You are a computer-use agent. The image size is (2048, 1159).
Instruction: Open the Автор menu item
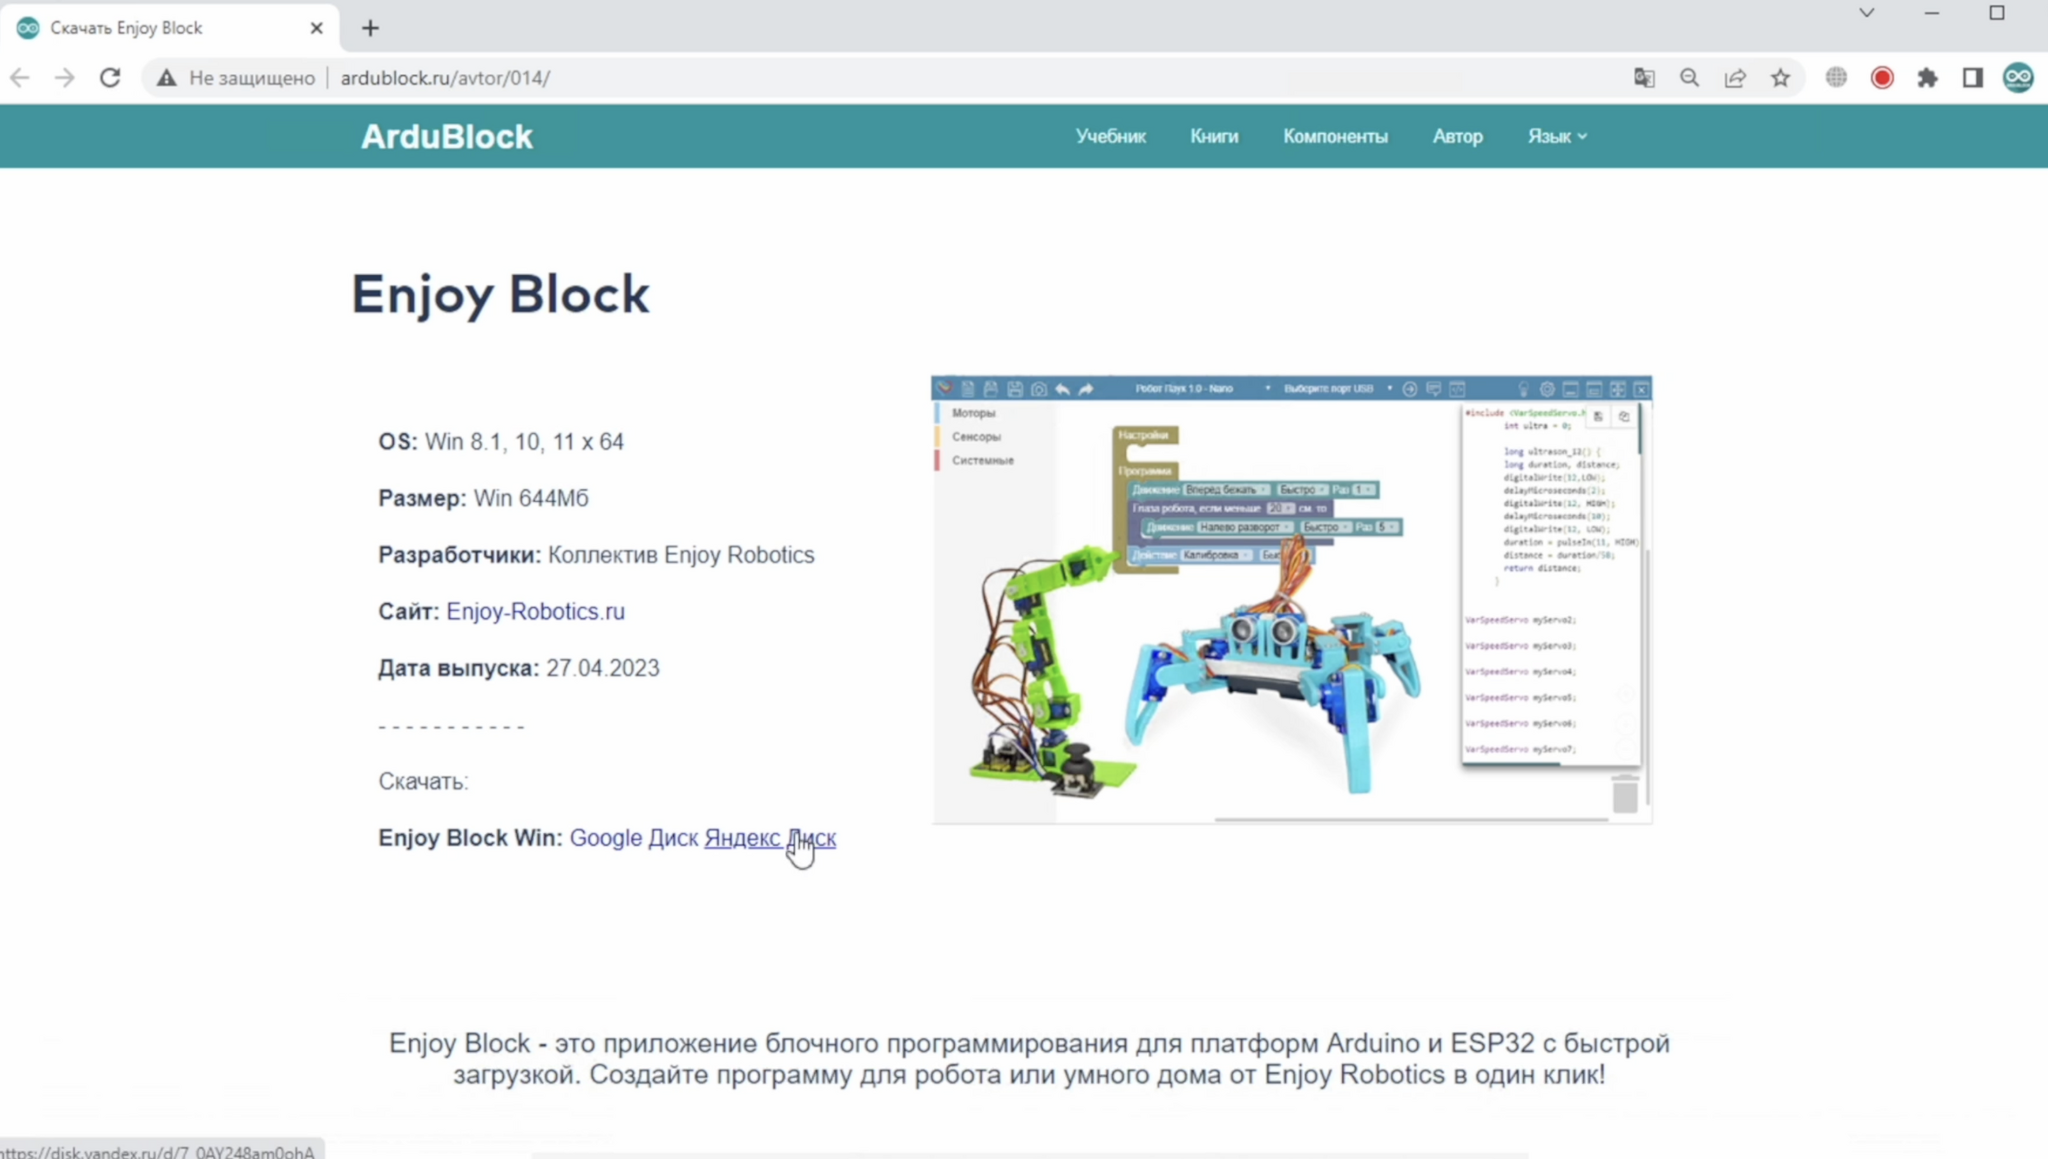tap(1457, 136)
